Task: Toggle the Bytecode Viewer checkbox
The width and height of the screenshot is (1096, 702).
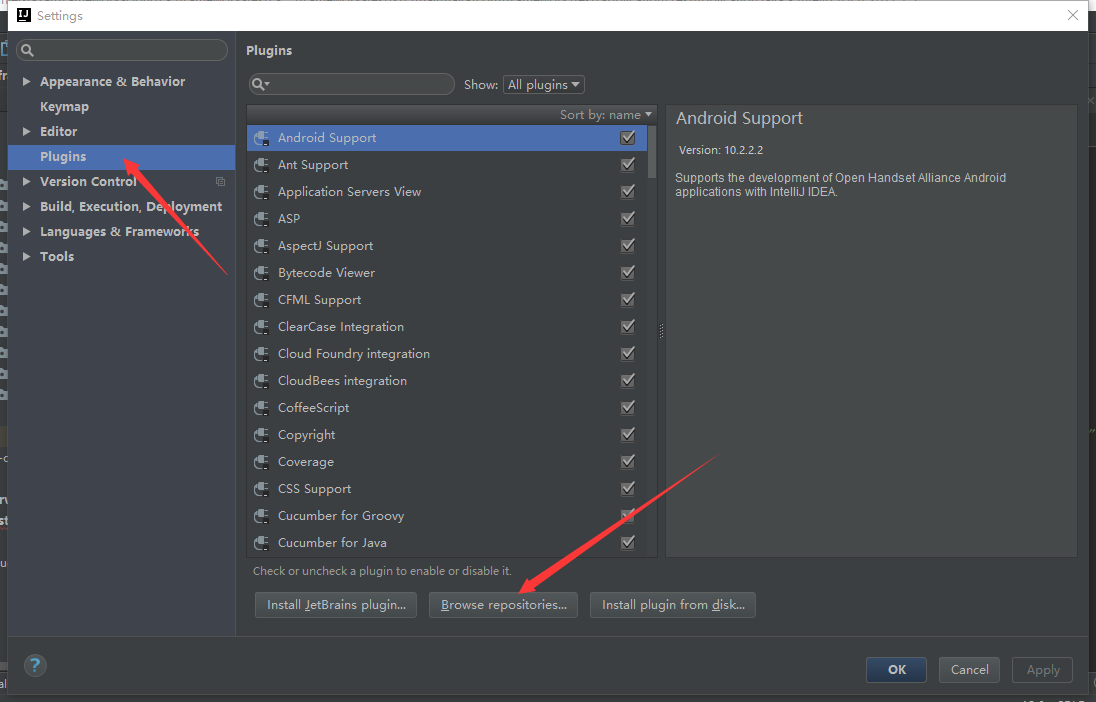Action: coord(628,272)
